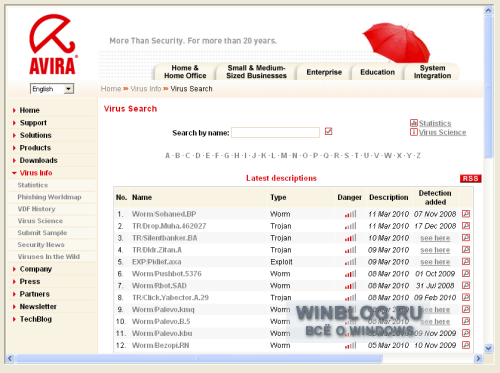Expand the Solutions sidebar section
Screen dimensions: 500x373
(14, 135)
